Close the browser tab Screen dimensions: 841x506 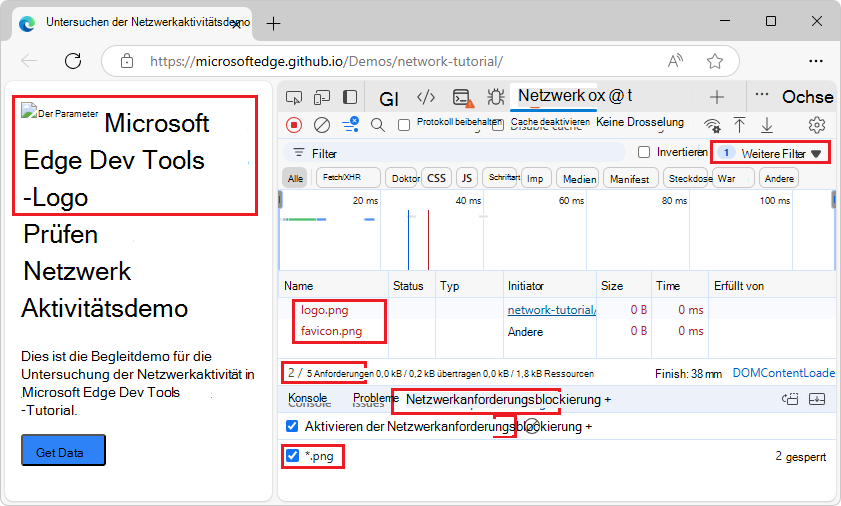click(236, 24)
